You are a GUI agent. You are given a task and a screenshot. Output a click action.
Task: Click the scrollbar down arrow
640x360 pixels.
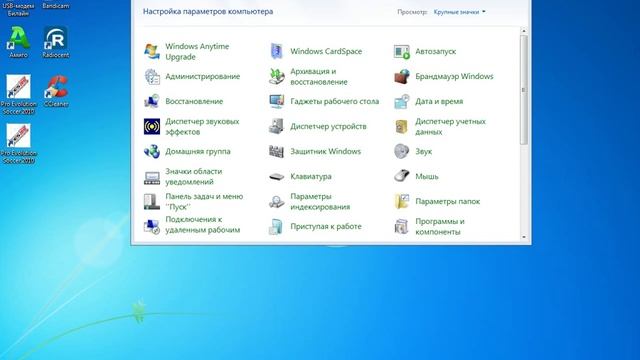tap(524, 237)
